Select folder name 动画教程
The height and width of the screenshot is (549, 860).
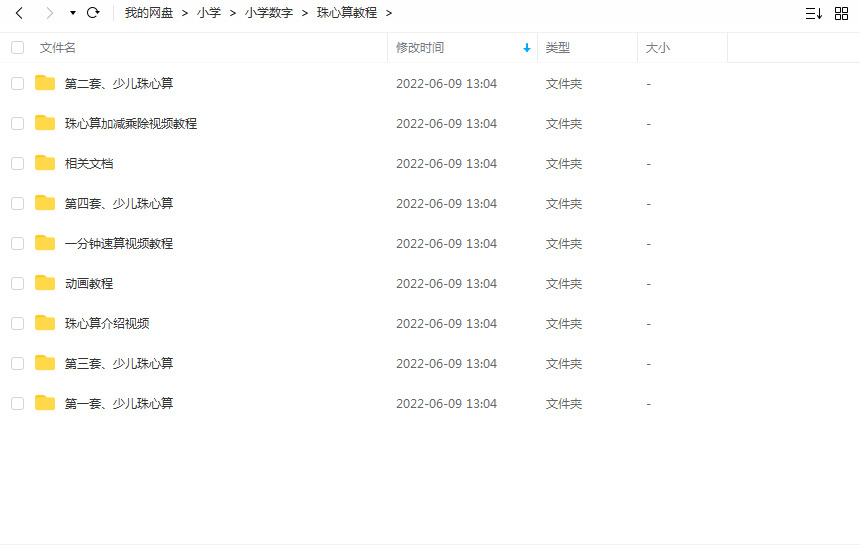click(x=89, y=284)
